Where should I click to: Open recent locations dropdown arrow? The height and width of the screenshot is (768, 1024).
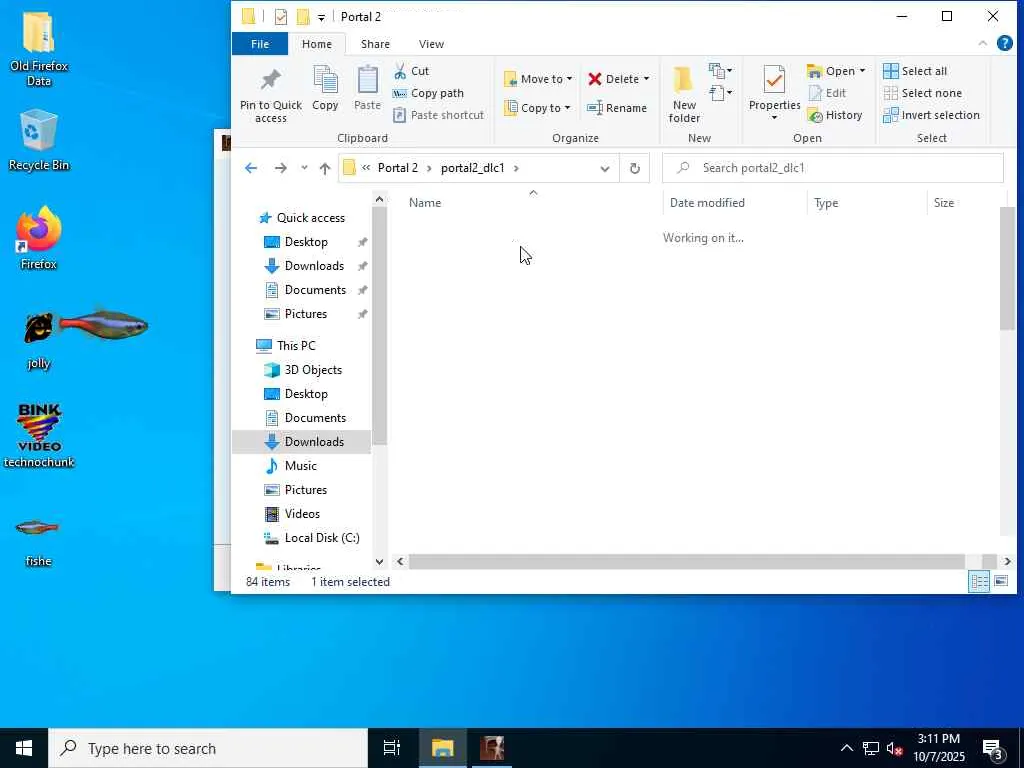(304, 168)
